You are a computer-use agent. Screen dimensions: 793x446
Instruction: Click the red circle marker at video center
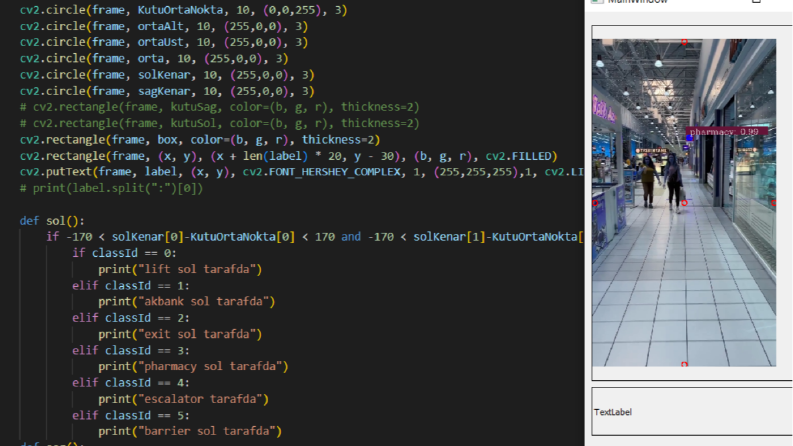point(684,203)
